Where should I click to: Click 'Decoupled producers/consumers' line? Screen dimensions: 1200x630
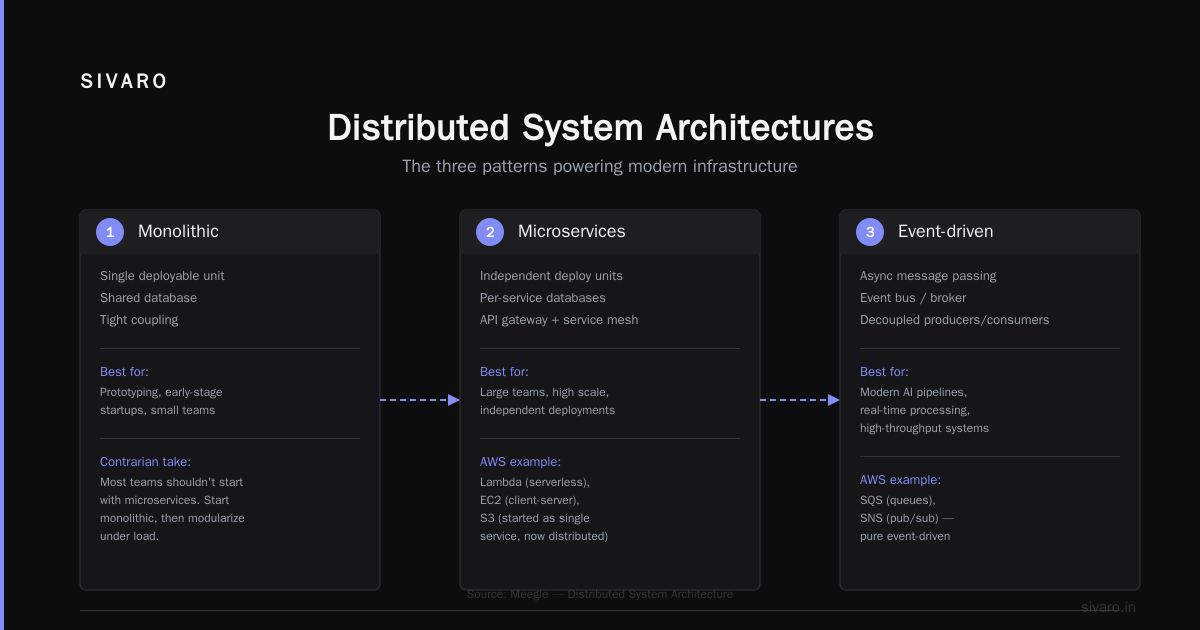click(954, 320)
